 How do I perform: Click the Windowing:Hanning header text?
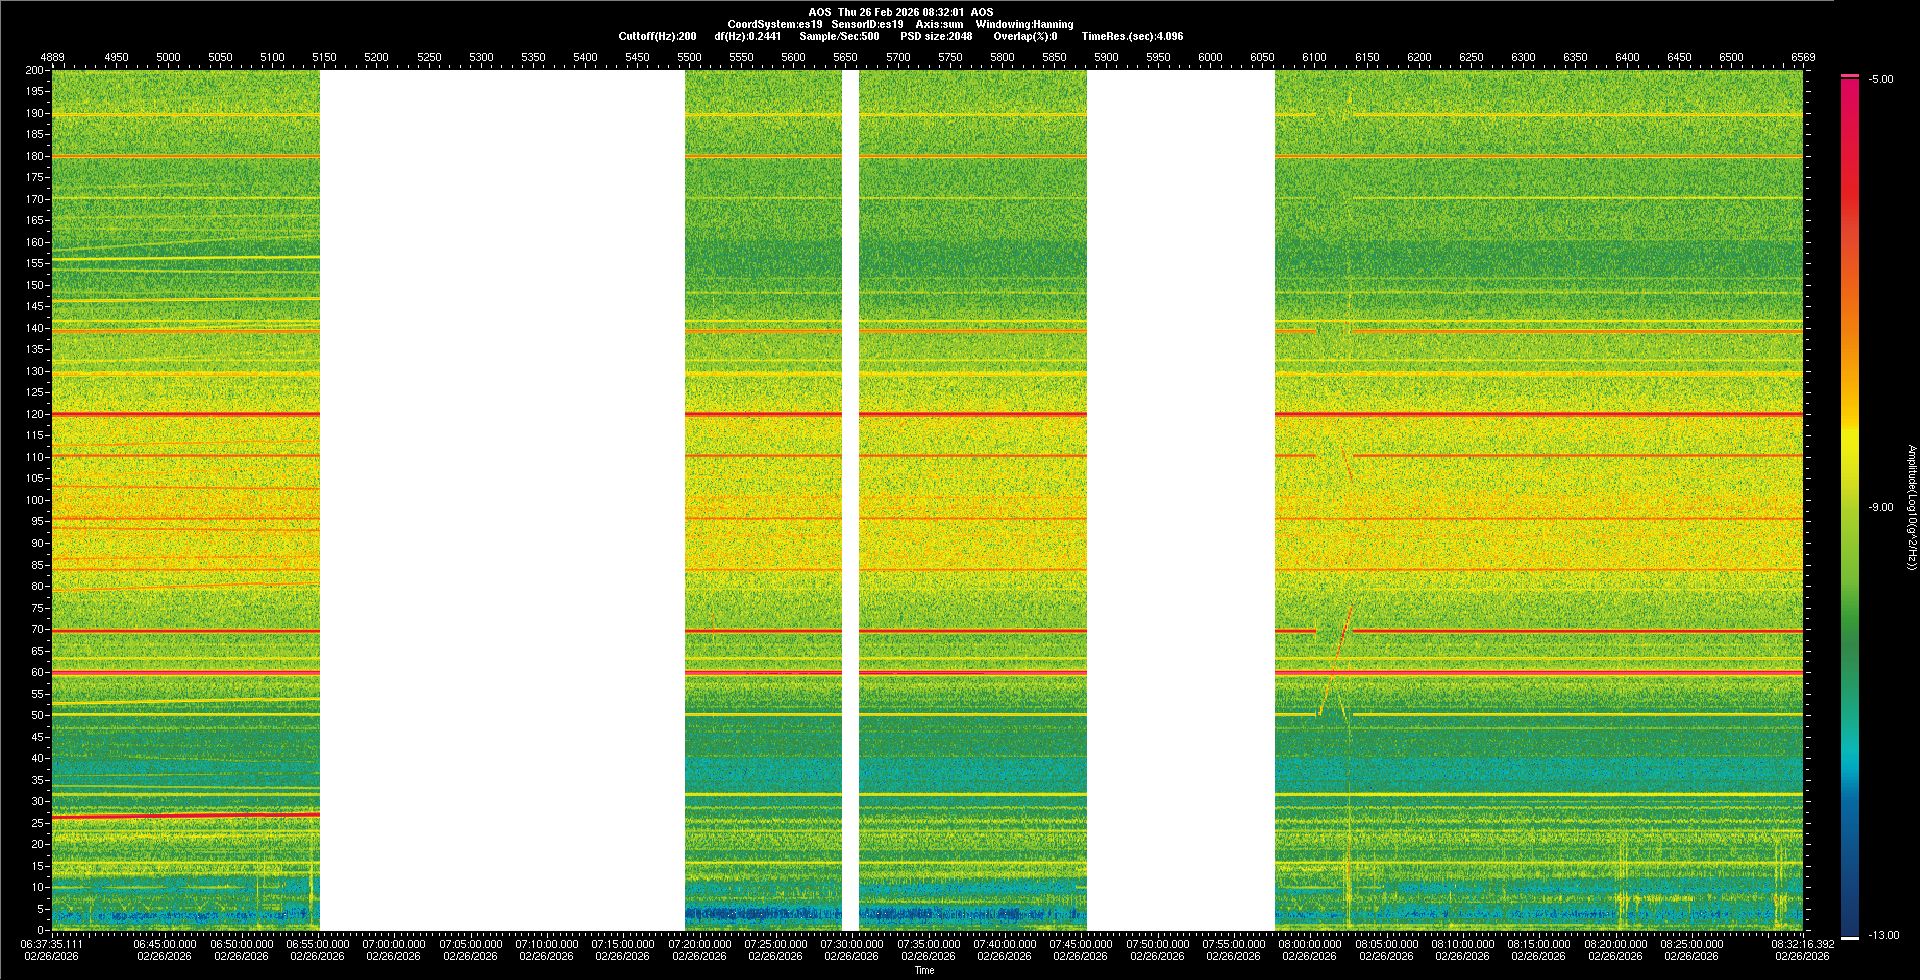pos(1024,24)
